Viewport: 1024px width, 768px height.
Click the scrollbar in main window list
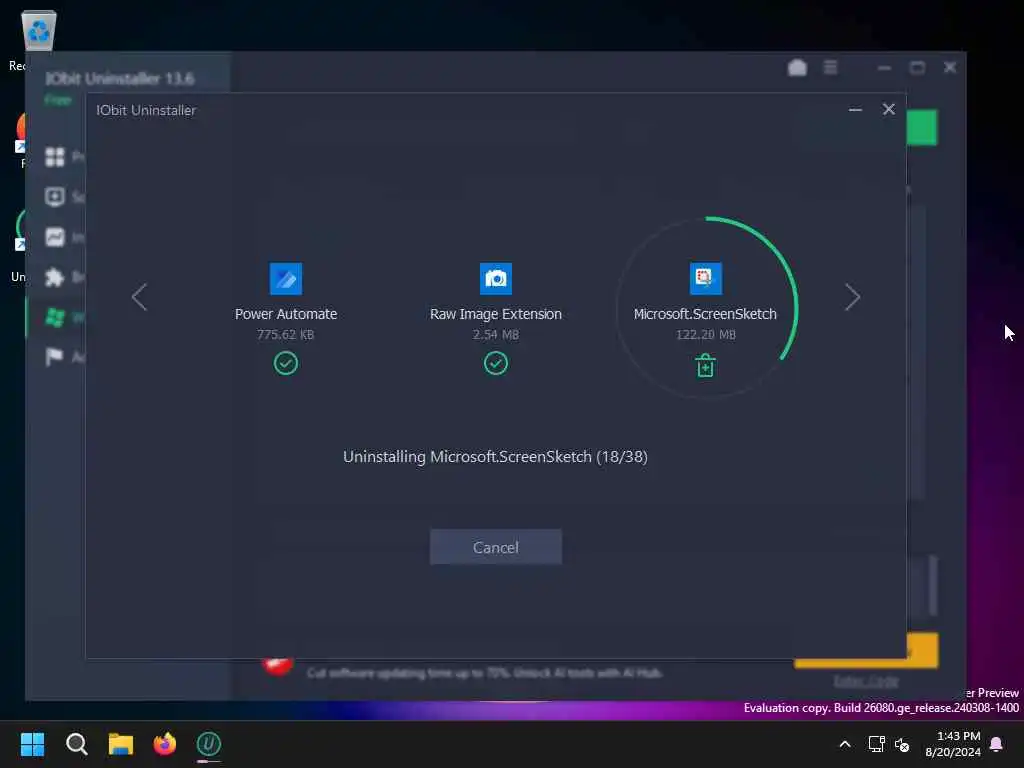[933, 585]
